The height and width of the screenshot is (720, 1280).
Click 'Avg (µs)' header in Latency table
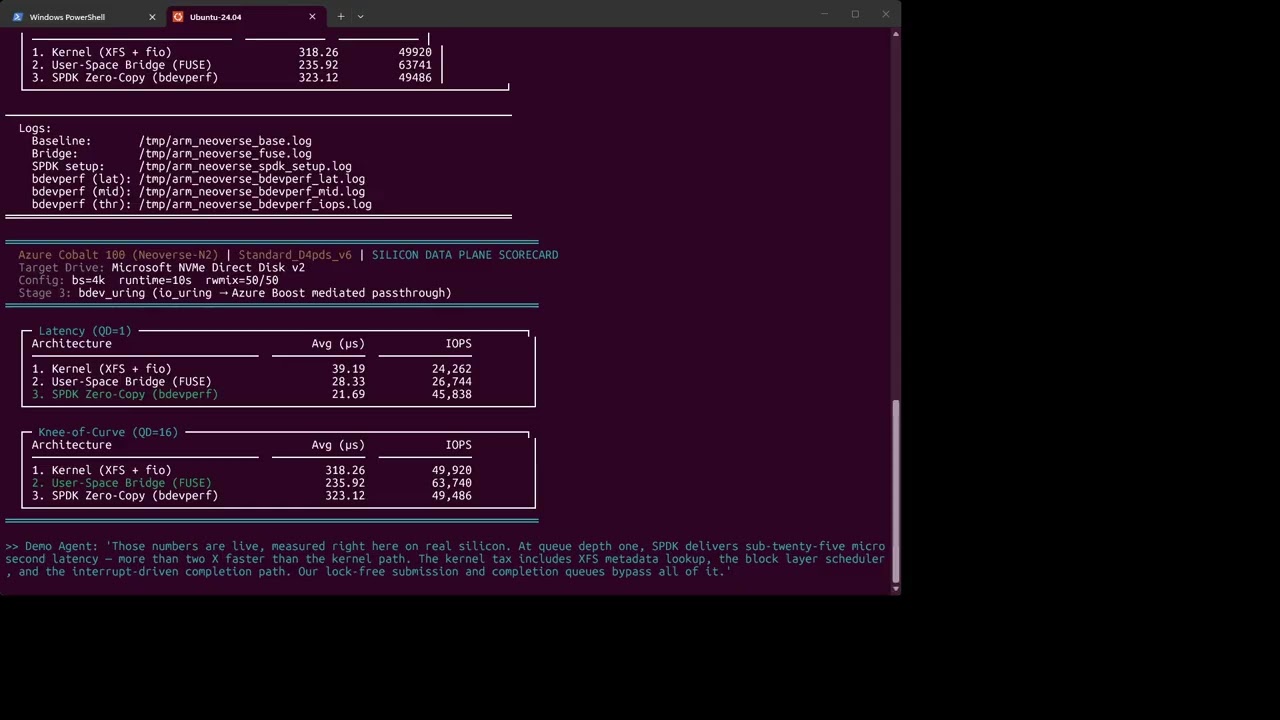tap(338, 344)
